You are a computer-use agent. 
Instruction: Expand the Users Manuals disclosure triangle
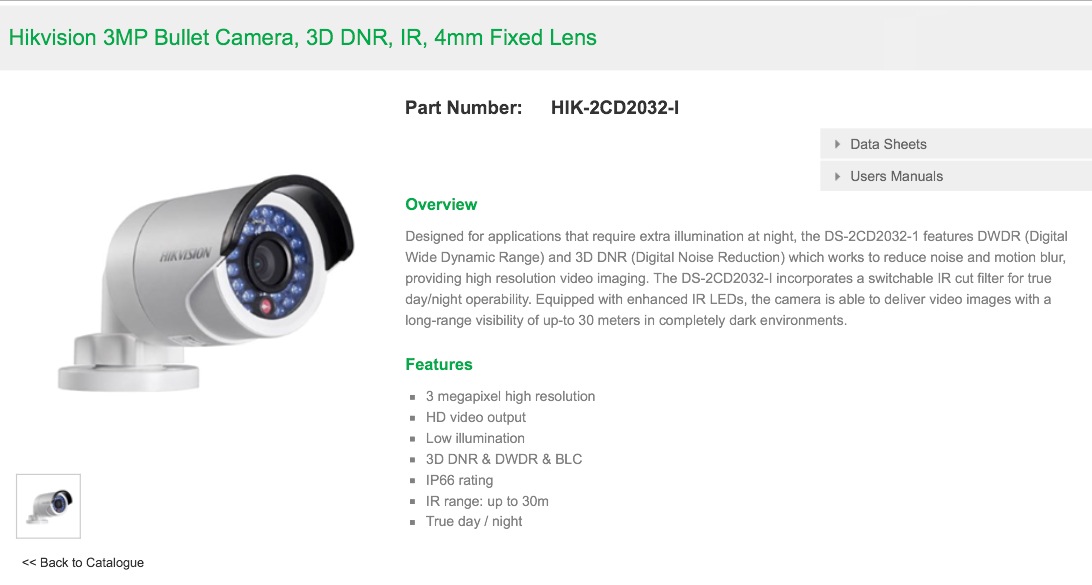point(837,176)
